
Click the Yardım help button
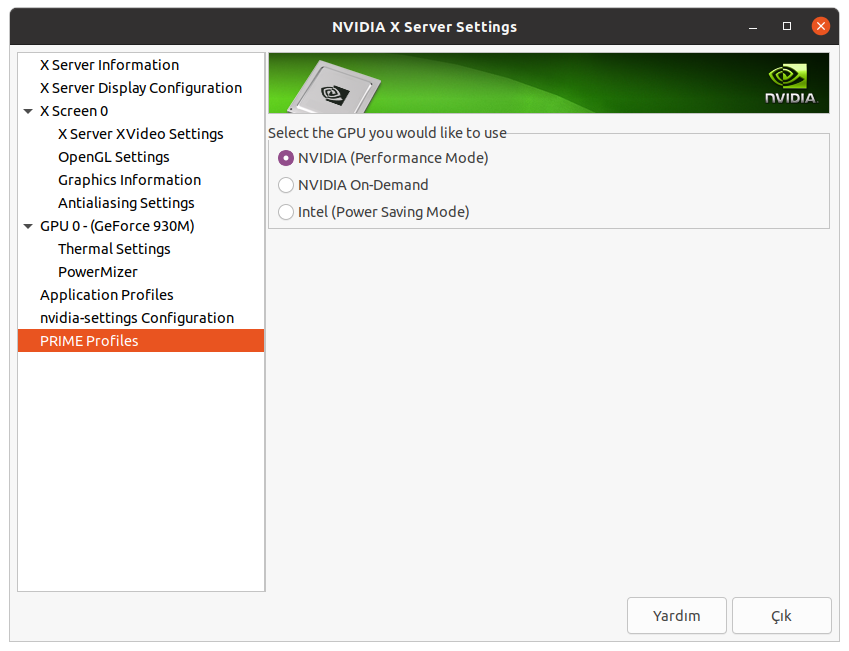677,616
